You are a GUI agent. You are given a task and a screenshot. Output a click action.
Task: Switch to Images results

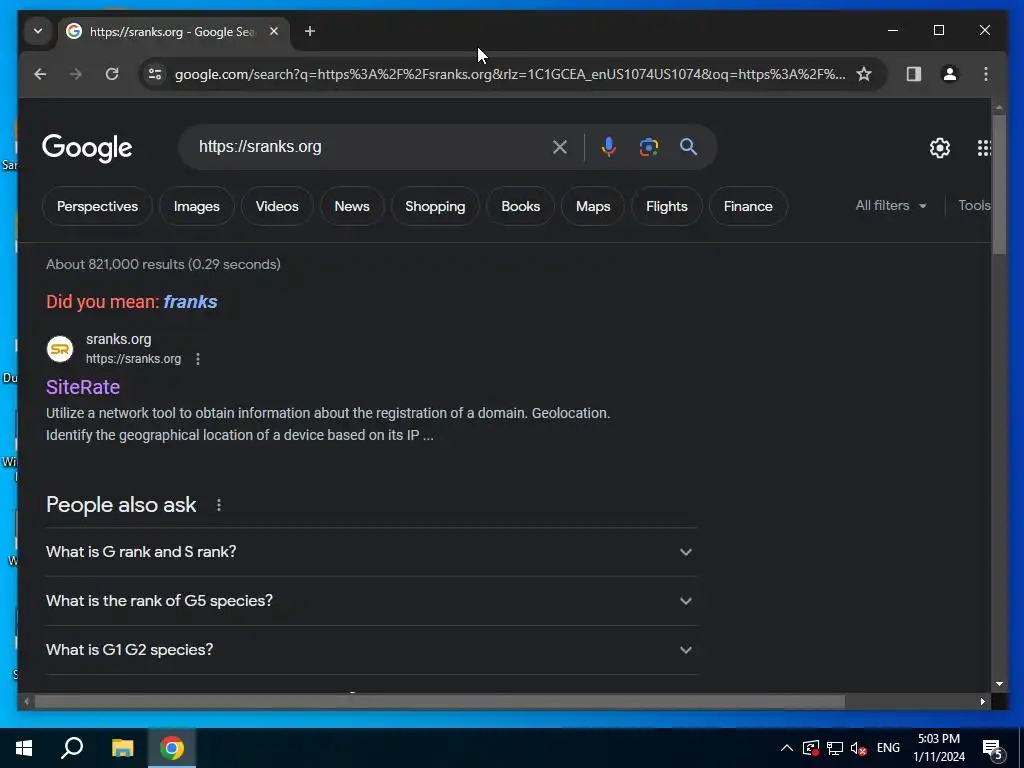point(197,206)
